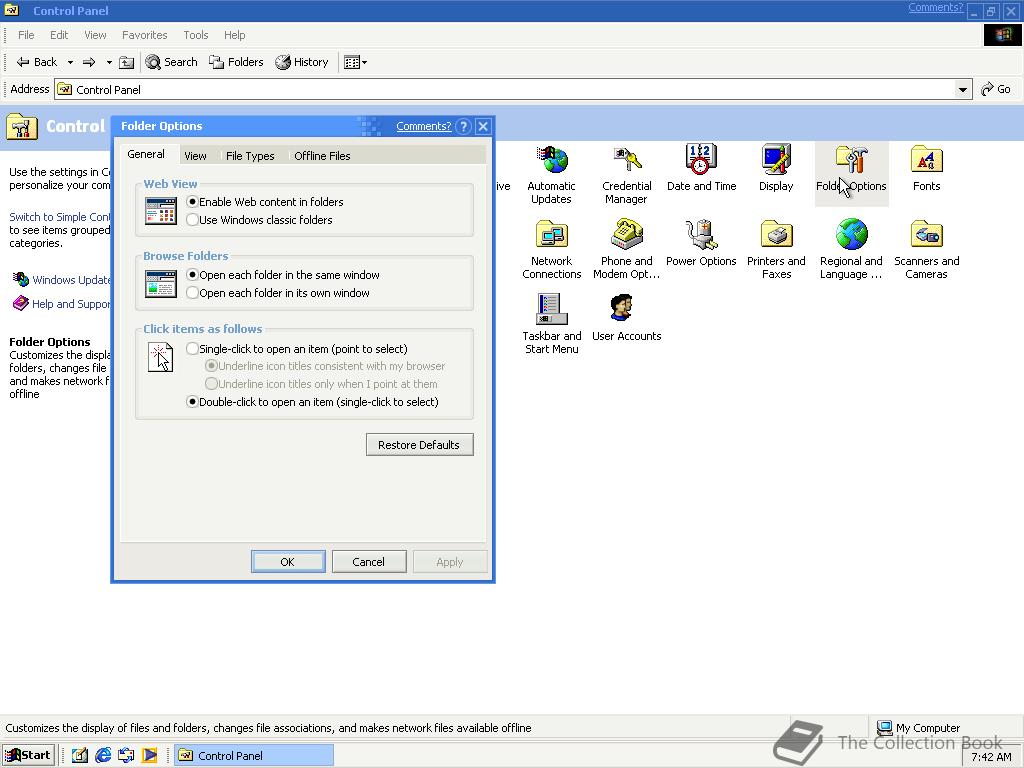Open Regional and Language options icon
Screen dimensions: 1024x768
pyautogui.click(x=851, y=249)
